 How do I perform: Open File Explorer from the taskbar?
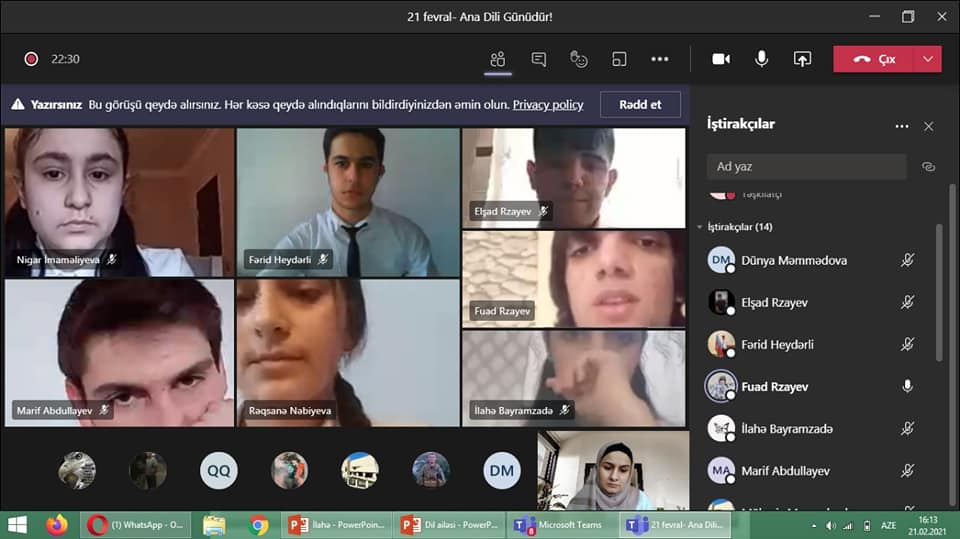pyautogui.click(x=214, y=525)
